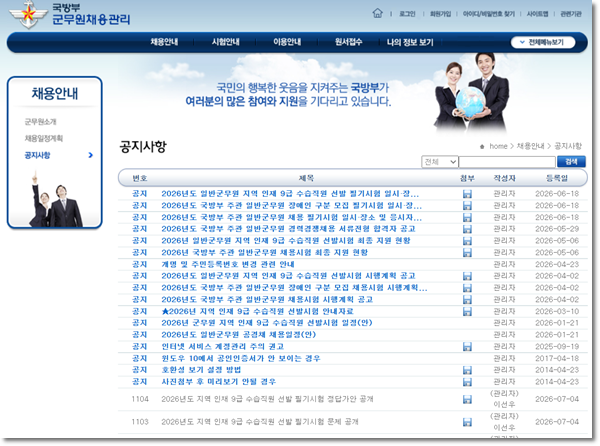This screenshot has width=600, height=446.
Task: Download attachment for 사진첨부 후 미리보기 안될 경우
Action: tap(467, 382)
